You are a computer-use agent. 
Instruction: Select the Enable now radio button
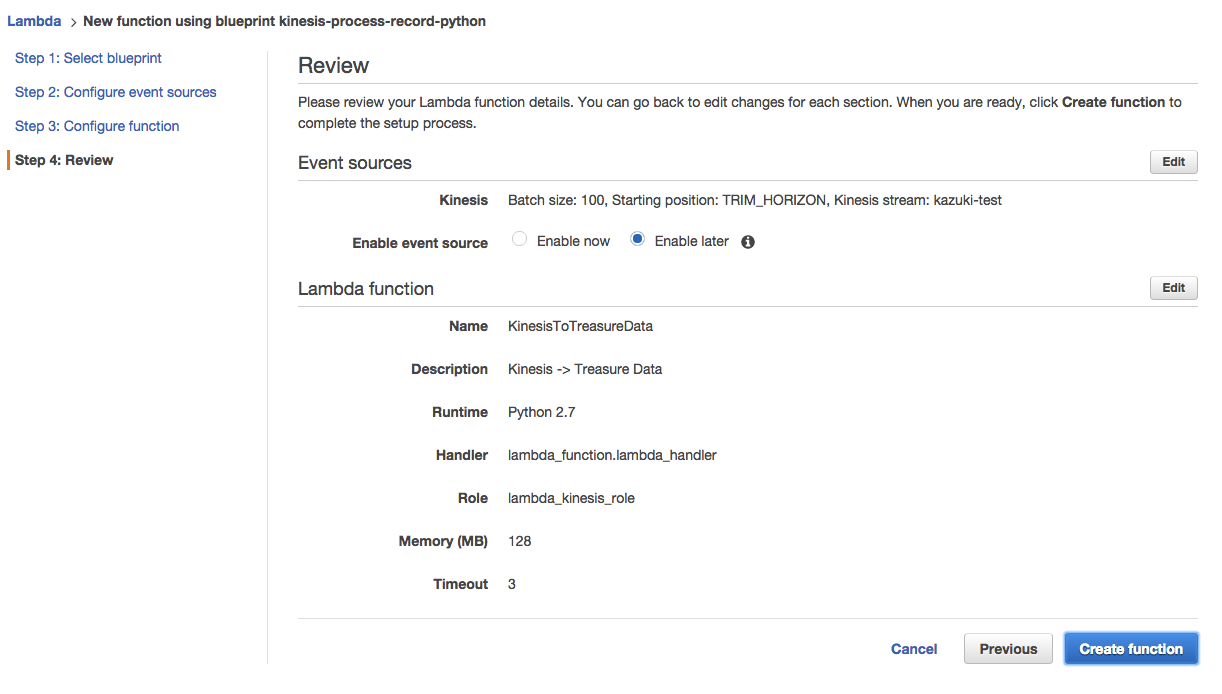[519, 240]
